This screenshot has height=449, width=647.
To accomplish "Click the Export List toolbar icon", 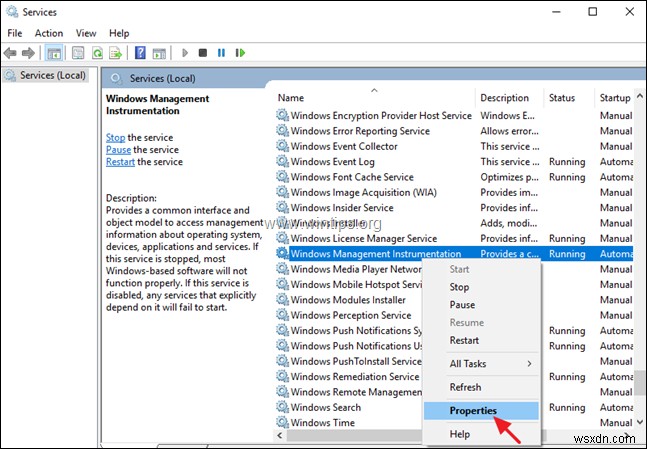I will 116,53.
